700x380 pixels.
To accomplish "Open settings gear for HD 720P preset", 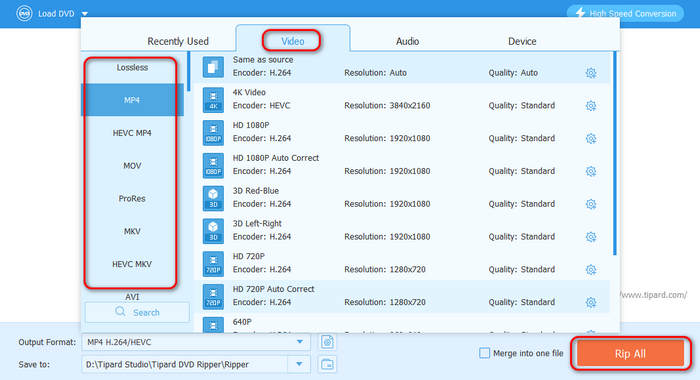I will 591,270.
